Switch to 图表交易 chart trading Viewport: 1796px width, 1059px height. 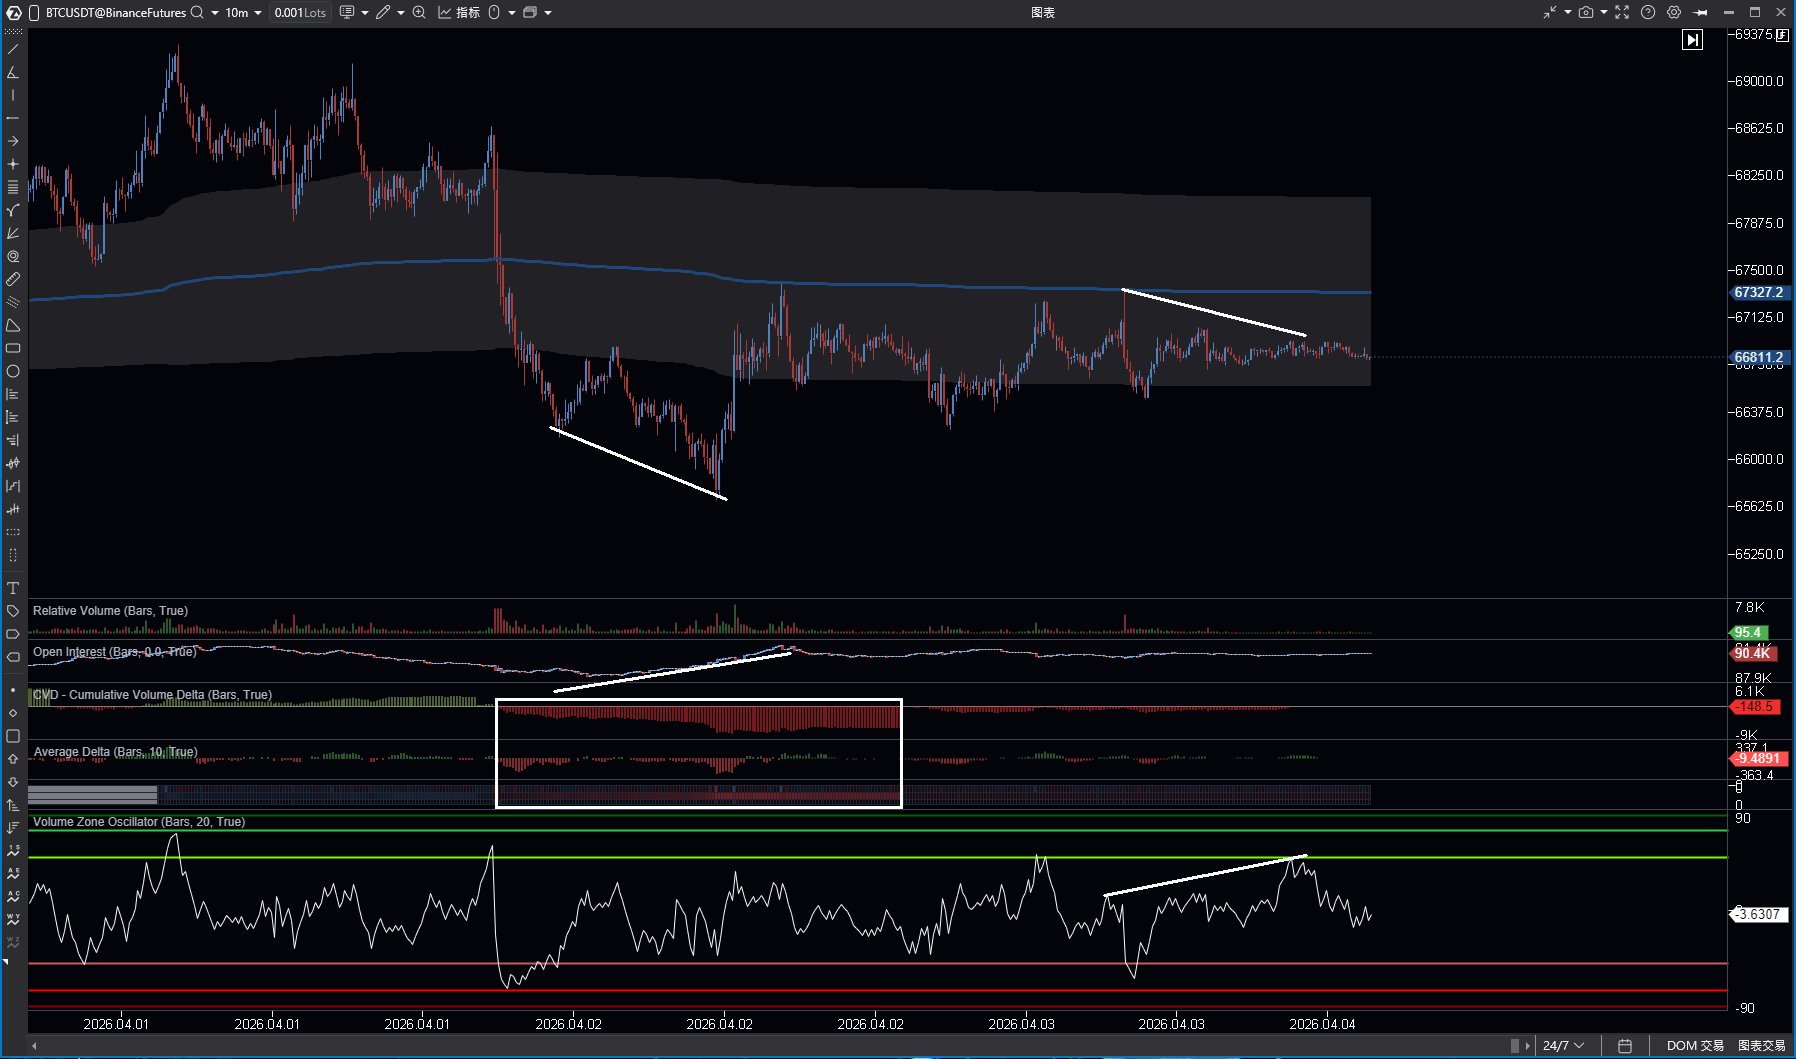1761,1045
